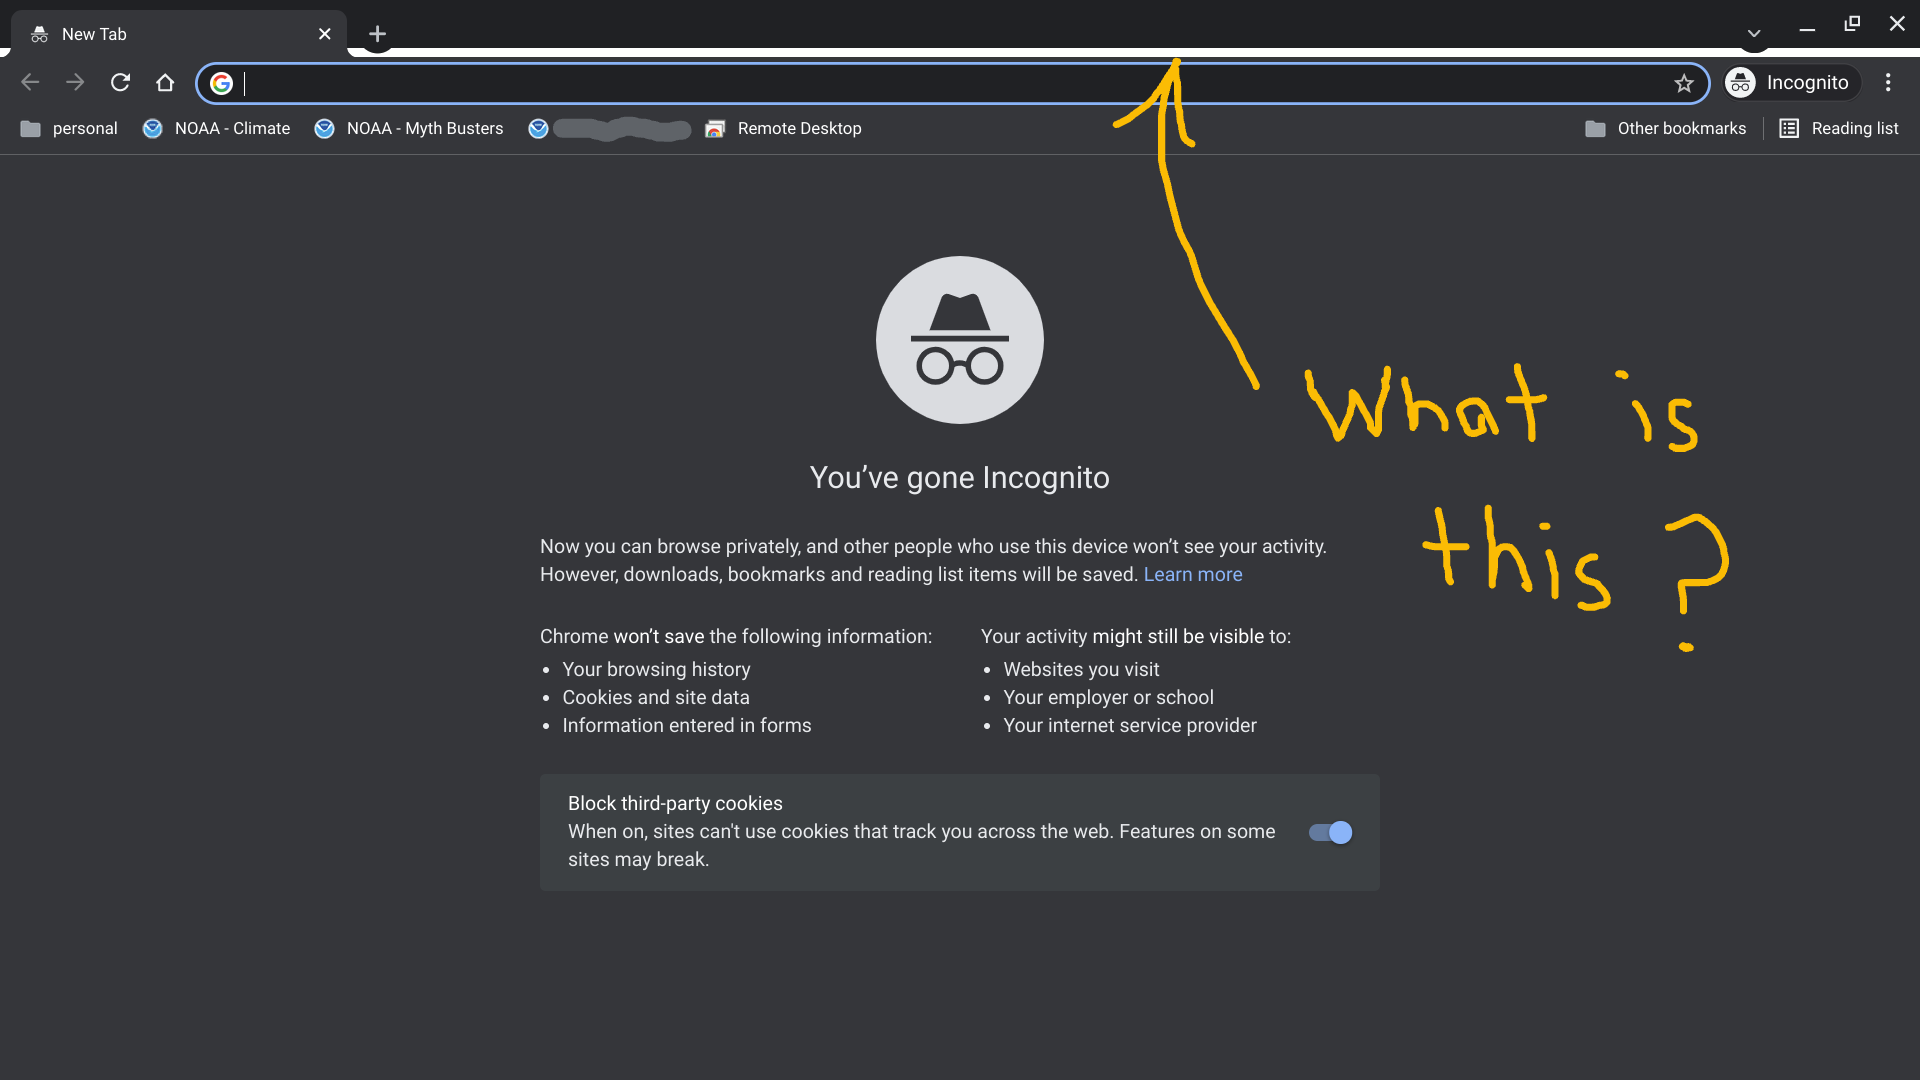1920x1080 pixels.
Task: Focus the address bar input
Action: (x=955, y=83)
